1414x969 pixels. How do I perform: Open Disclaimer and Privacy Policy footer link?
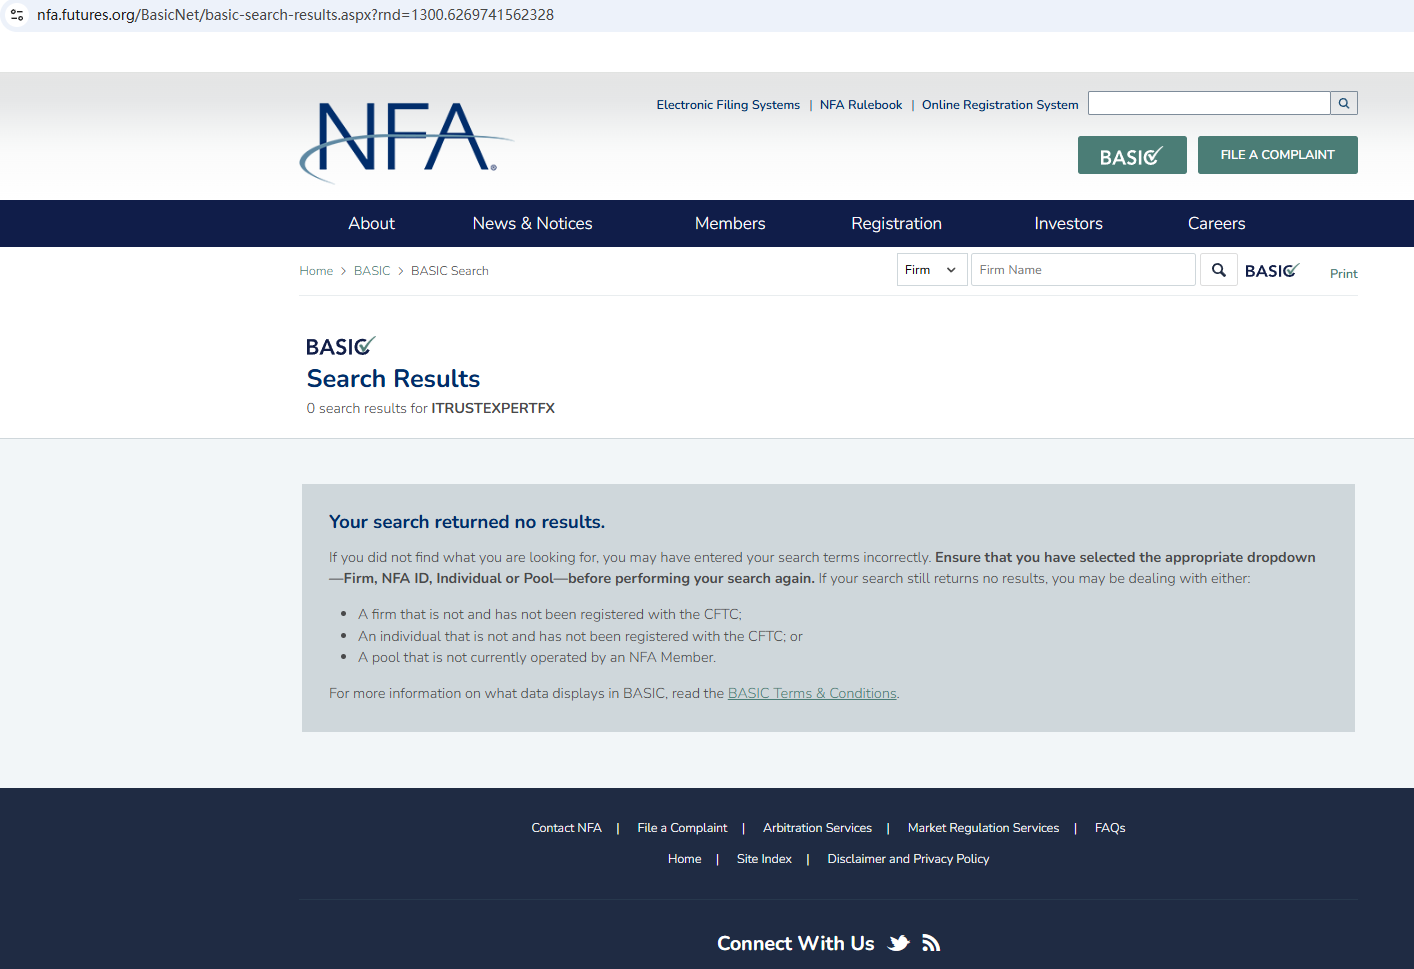908,859
